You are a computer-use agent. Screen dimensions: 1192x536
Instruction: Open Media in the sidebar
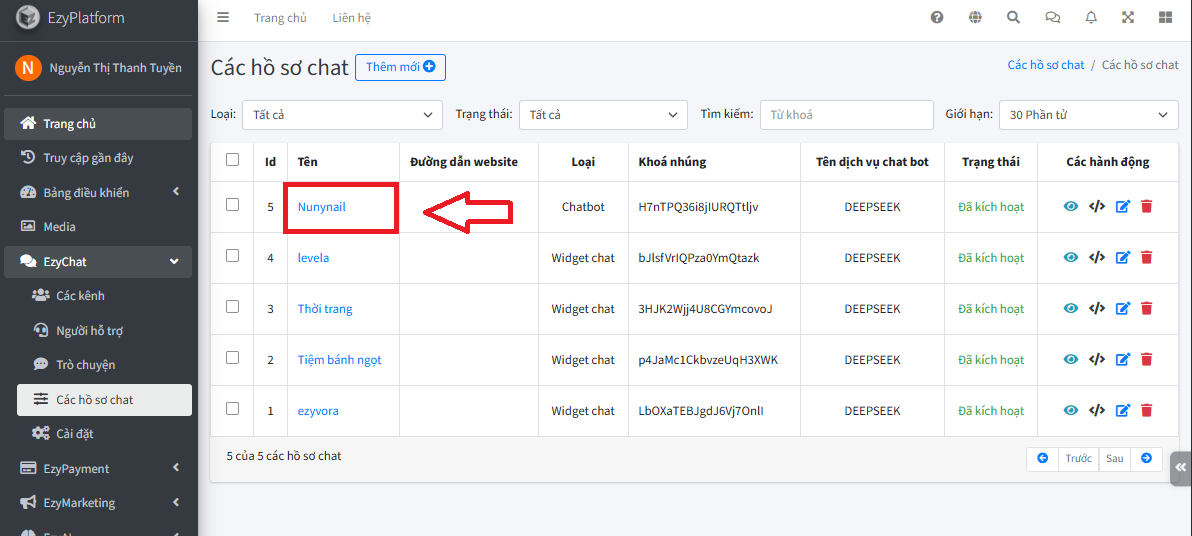coord(99,227)
